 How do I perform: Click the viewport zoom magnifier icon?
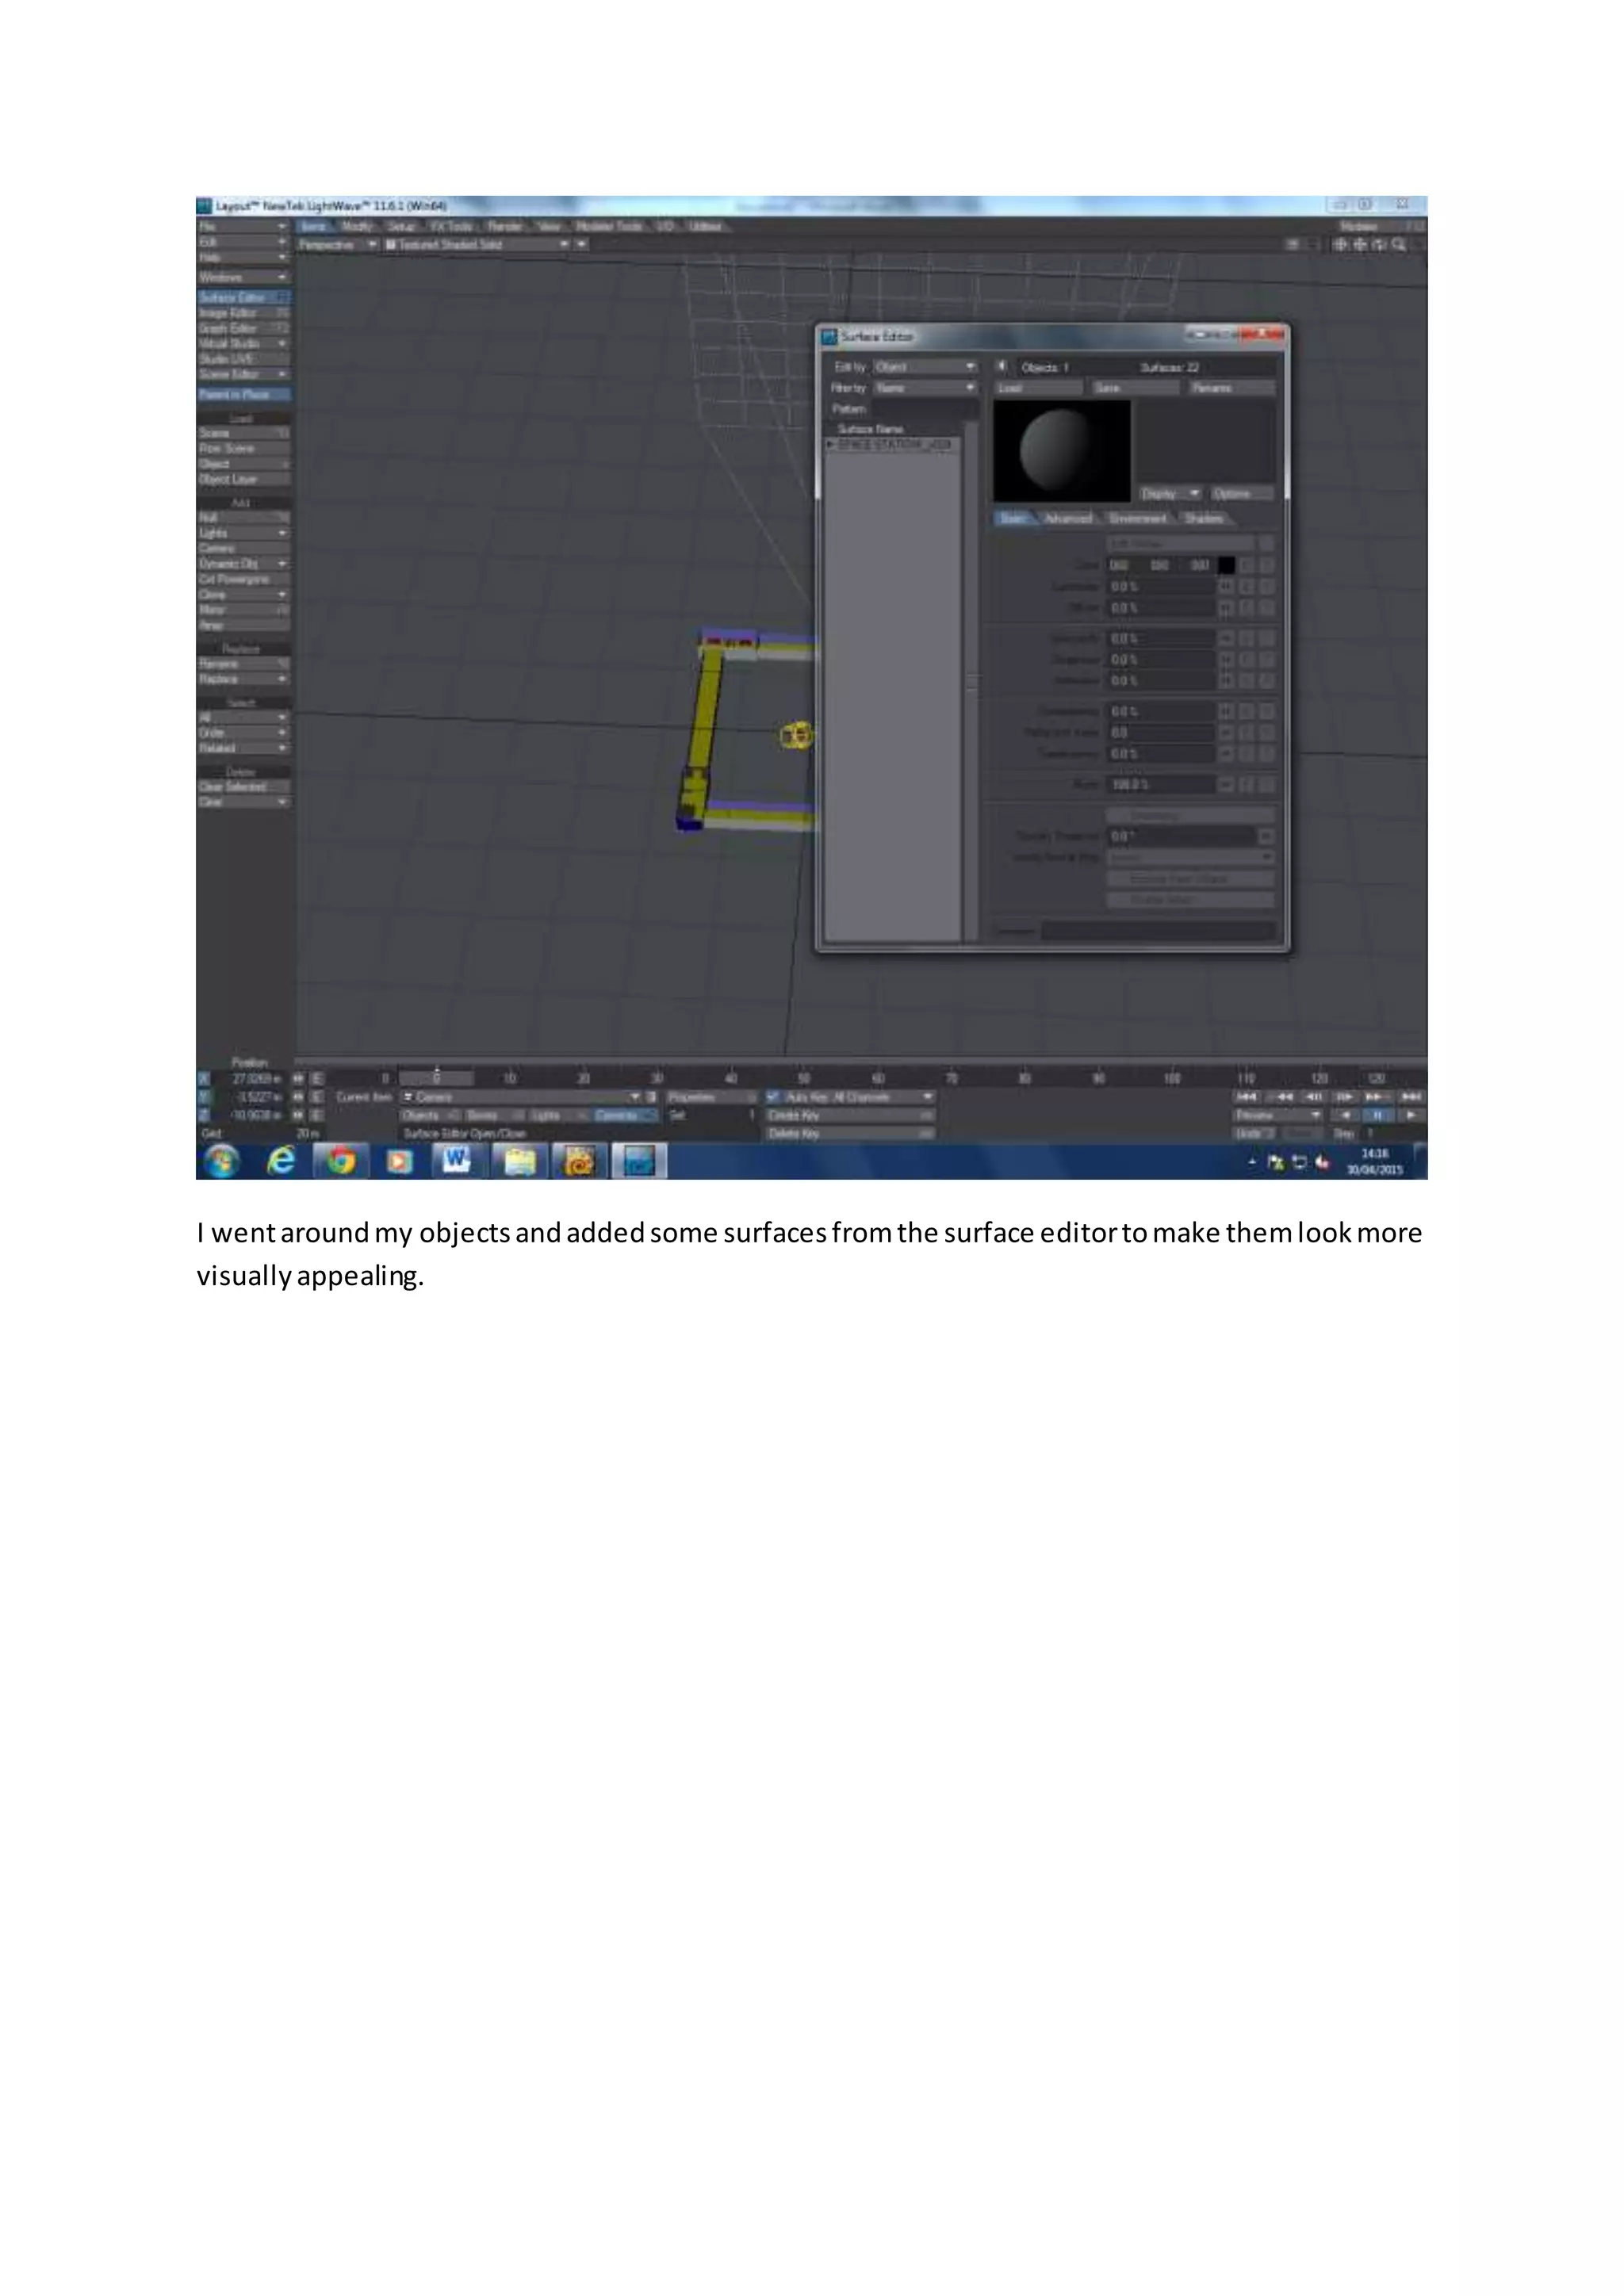(x=1398, y=244)
